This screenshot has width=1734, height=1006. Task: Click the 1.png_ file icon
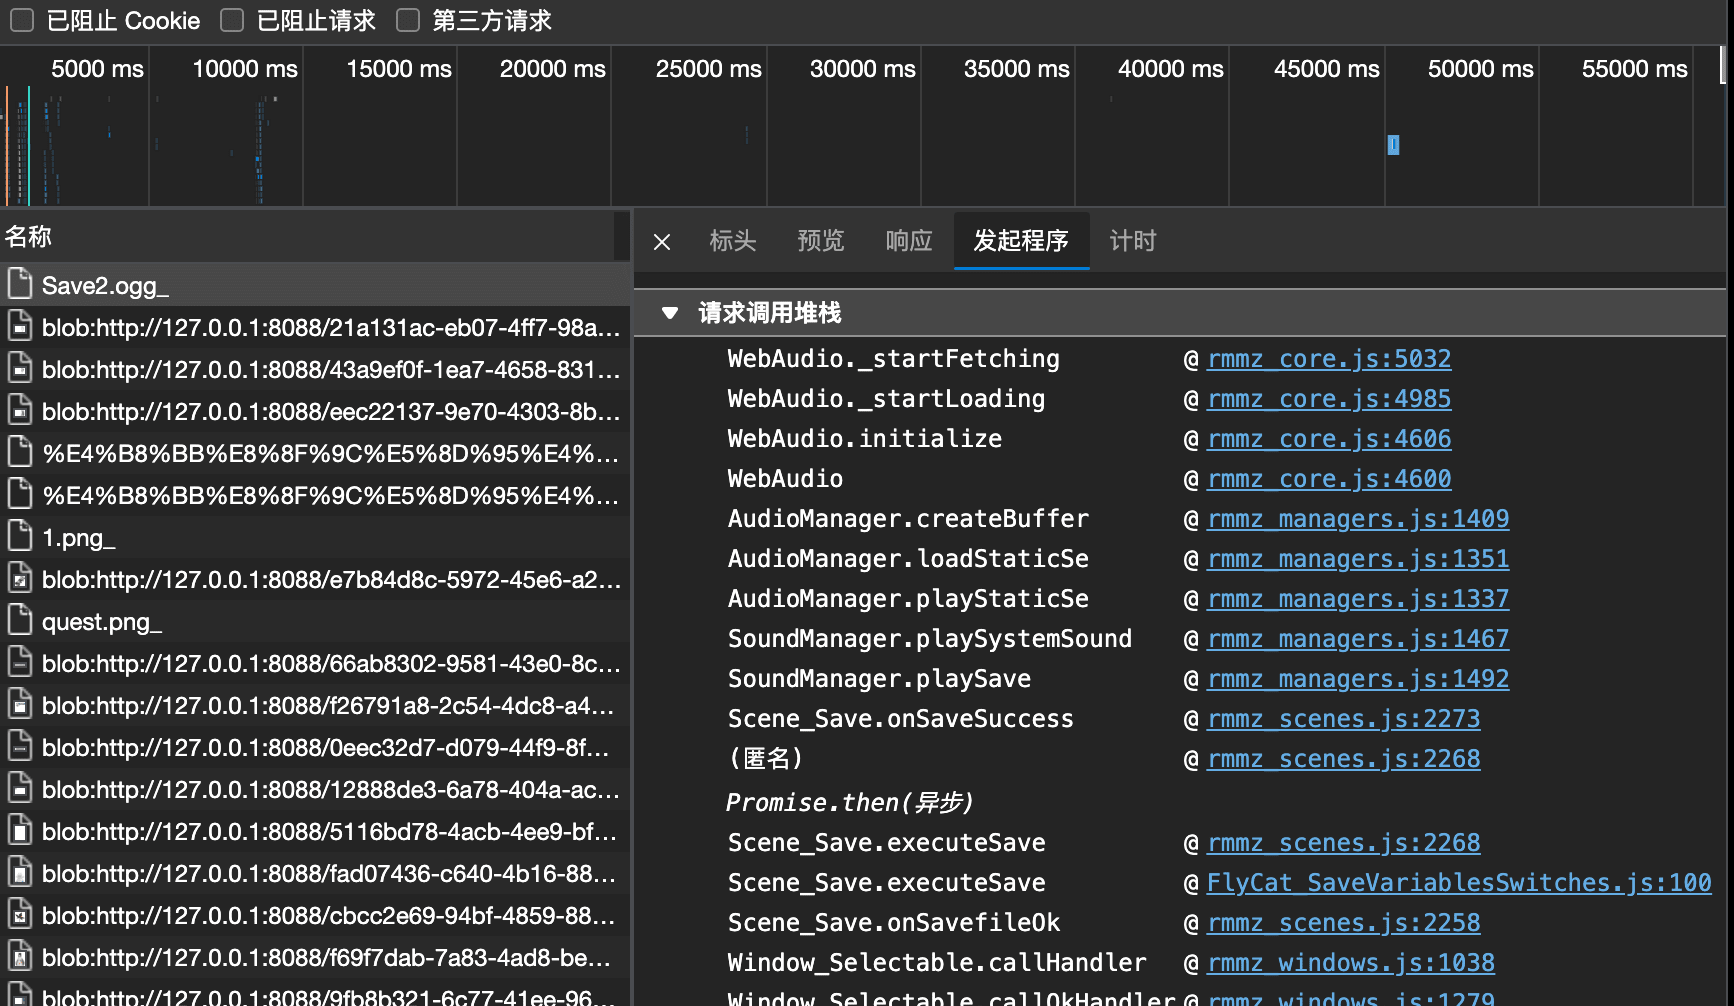point(20,537)
